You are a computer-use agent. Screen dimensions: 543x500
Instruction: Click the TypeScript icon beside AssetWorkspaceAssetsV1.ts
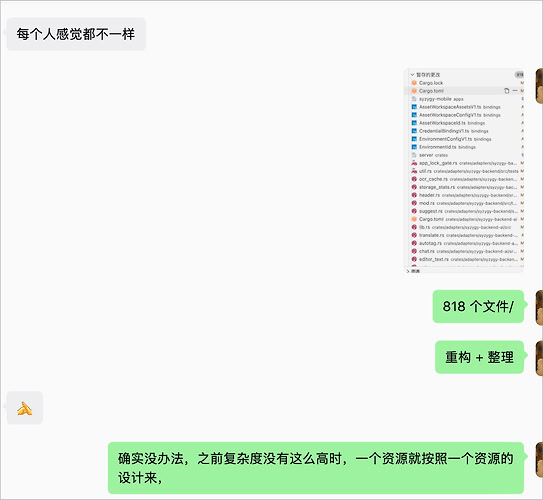pos(414,107)
